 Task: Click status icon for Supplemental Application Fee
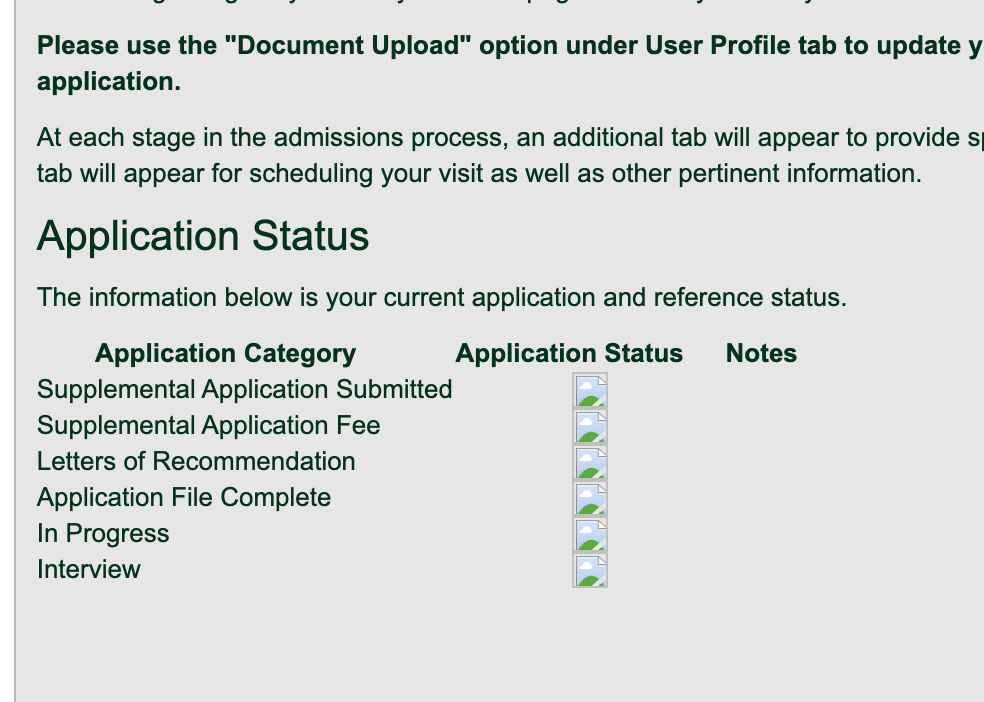[590, 427]
